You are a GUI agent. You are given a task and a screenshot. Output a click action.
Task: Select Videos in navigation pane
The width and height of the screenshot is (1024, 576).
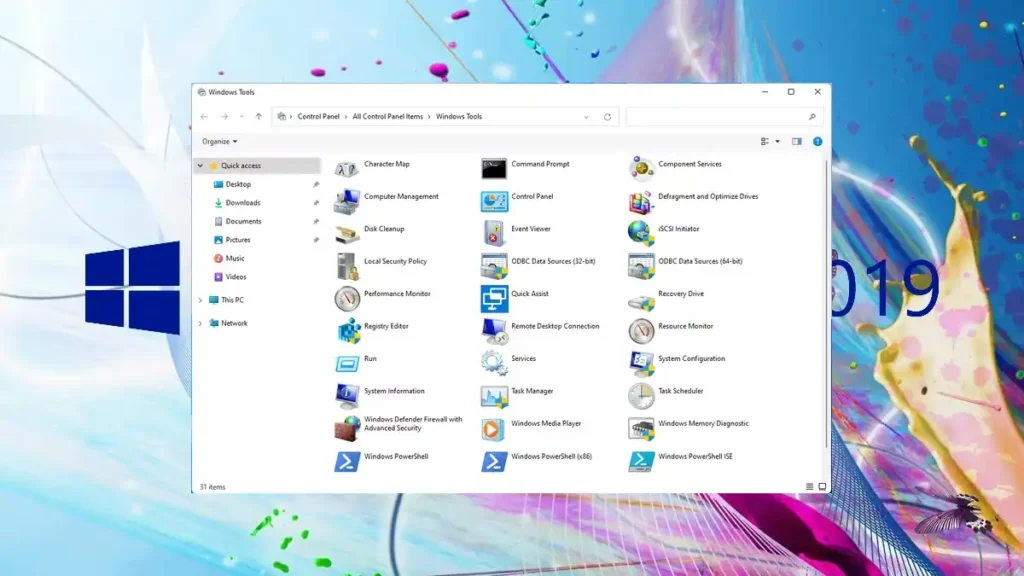coord(236,277)
